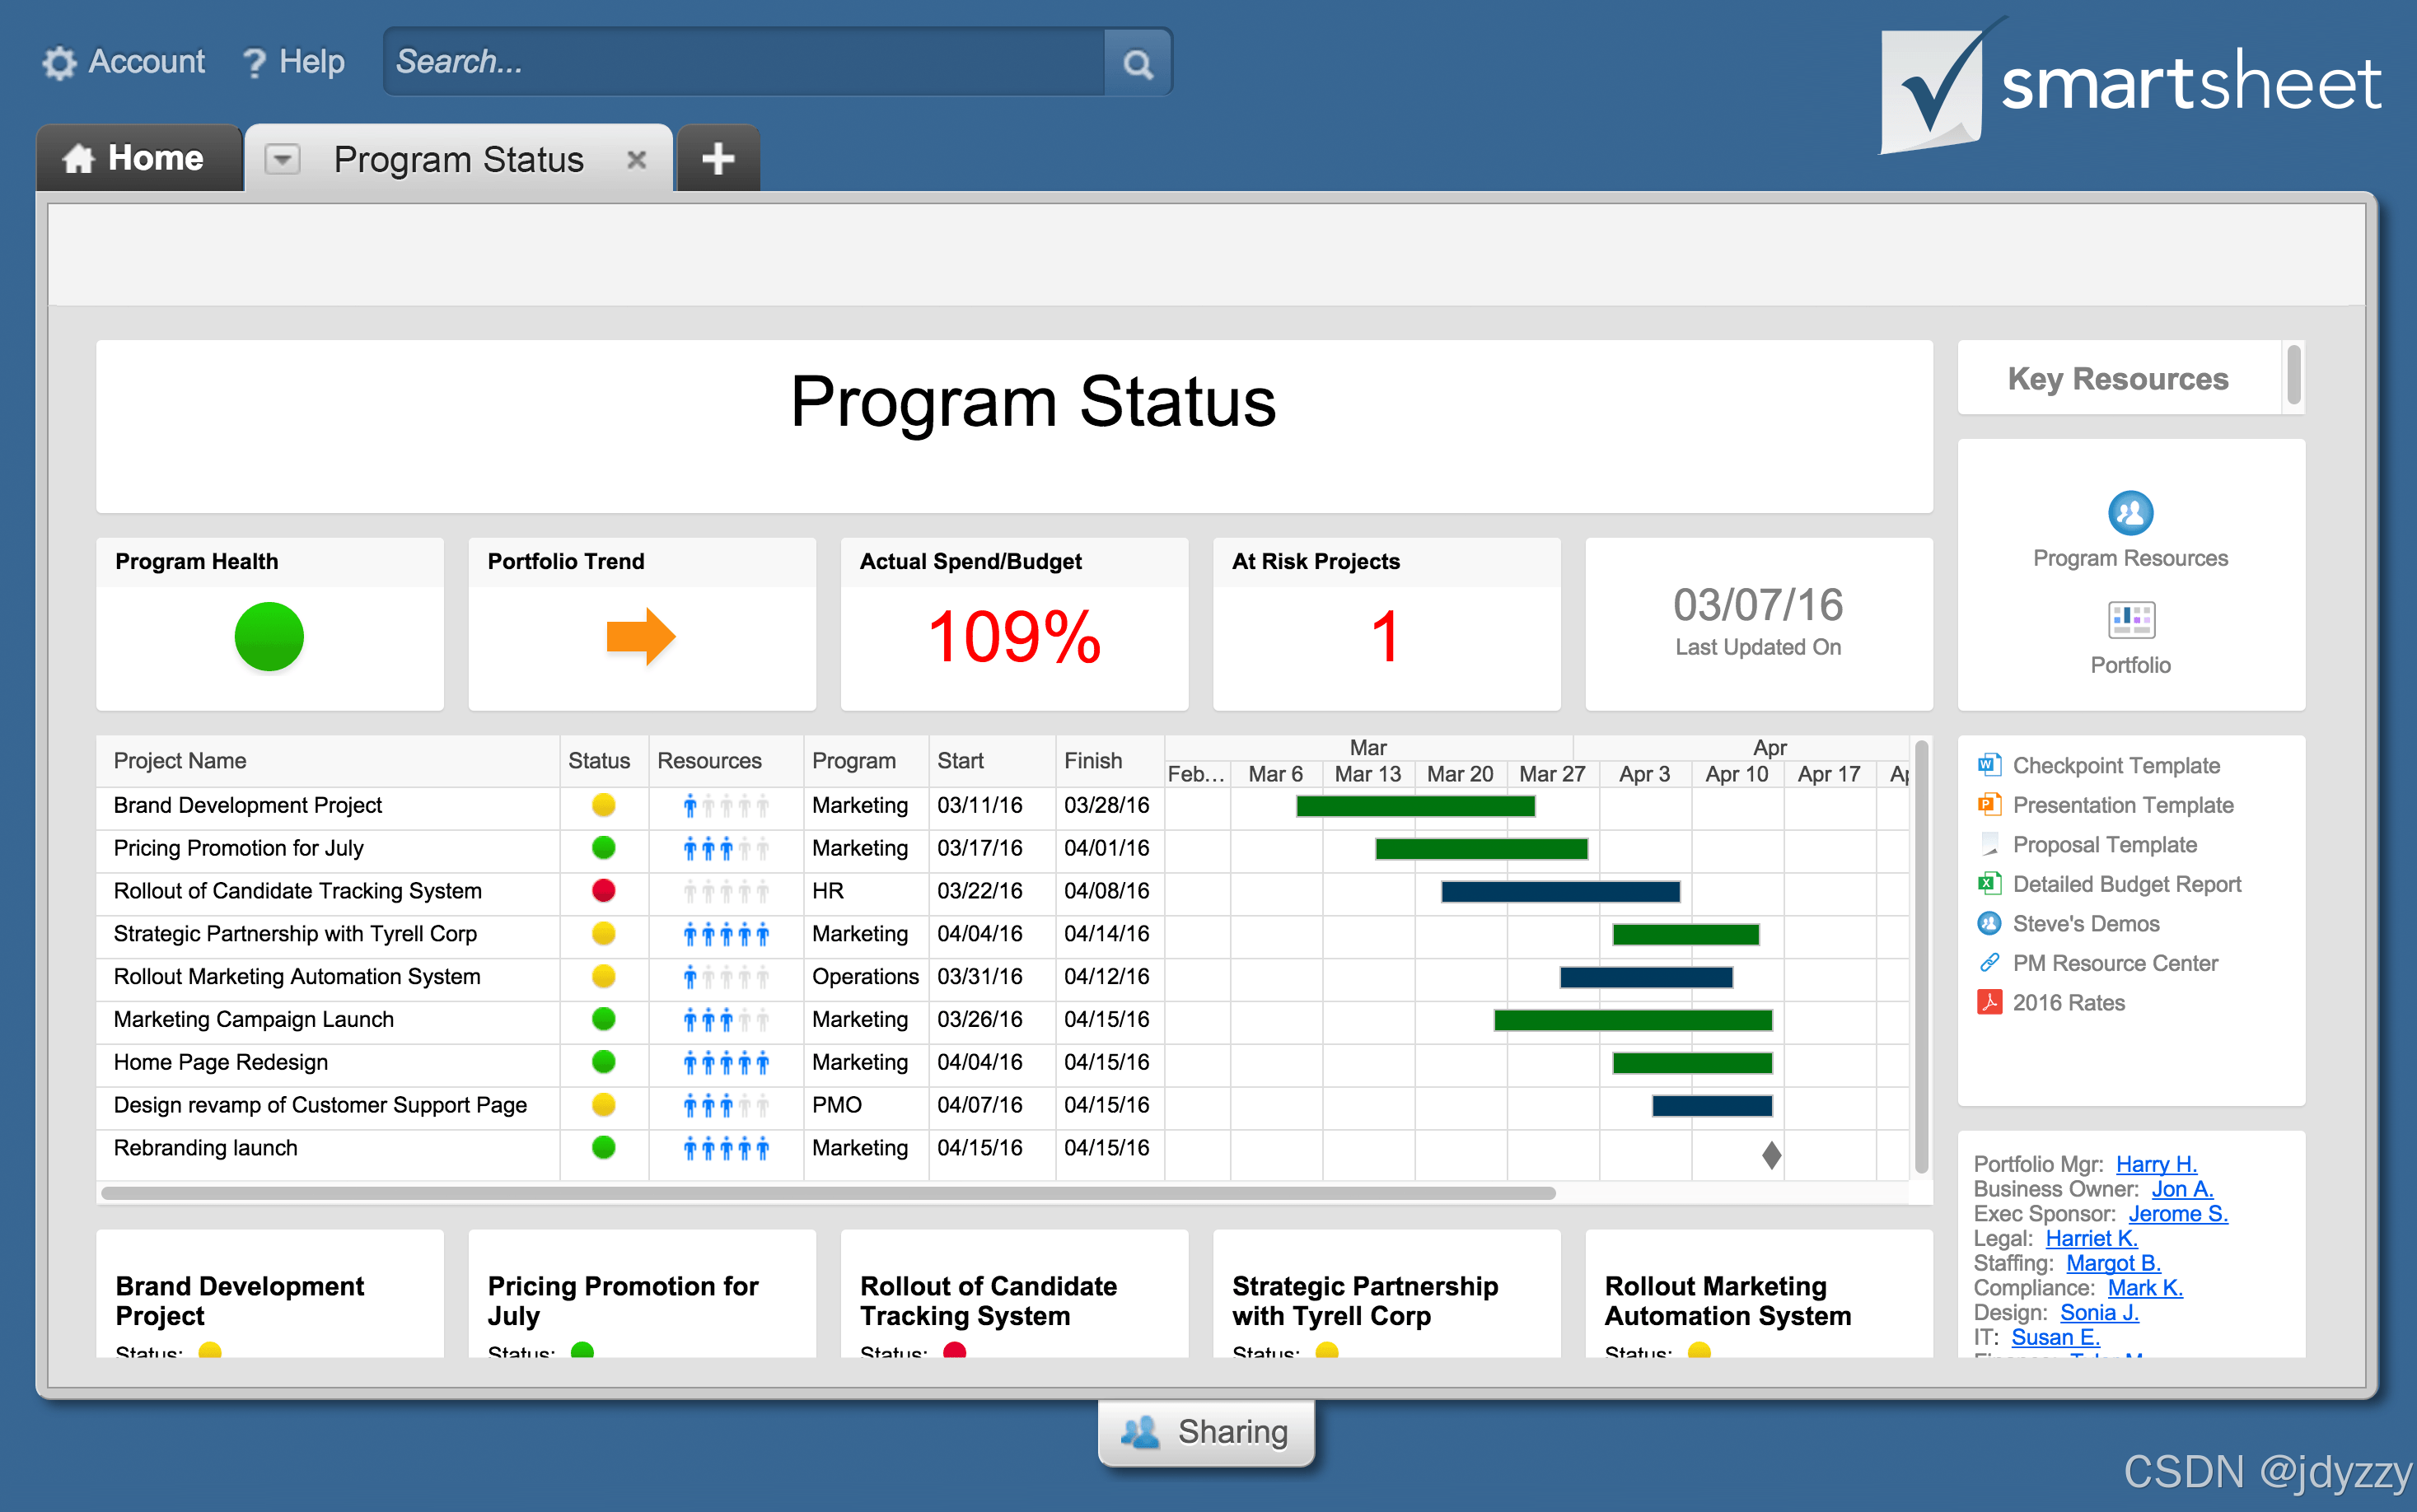This screenshot has width=2417, height=1512.
Task: Click the Jerome S. exec sponsor link
Action: click(x=2177, y=1214)
